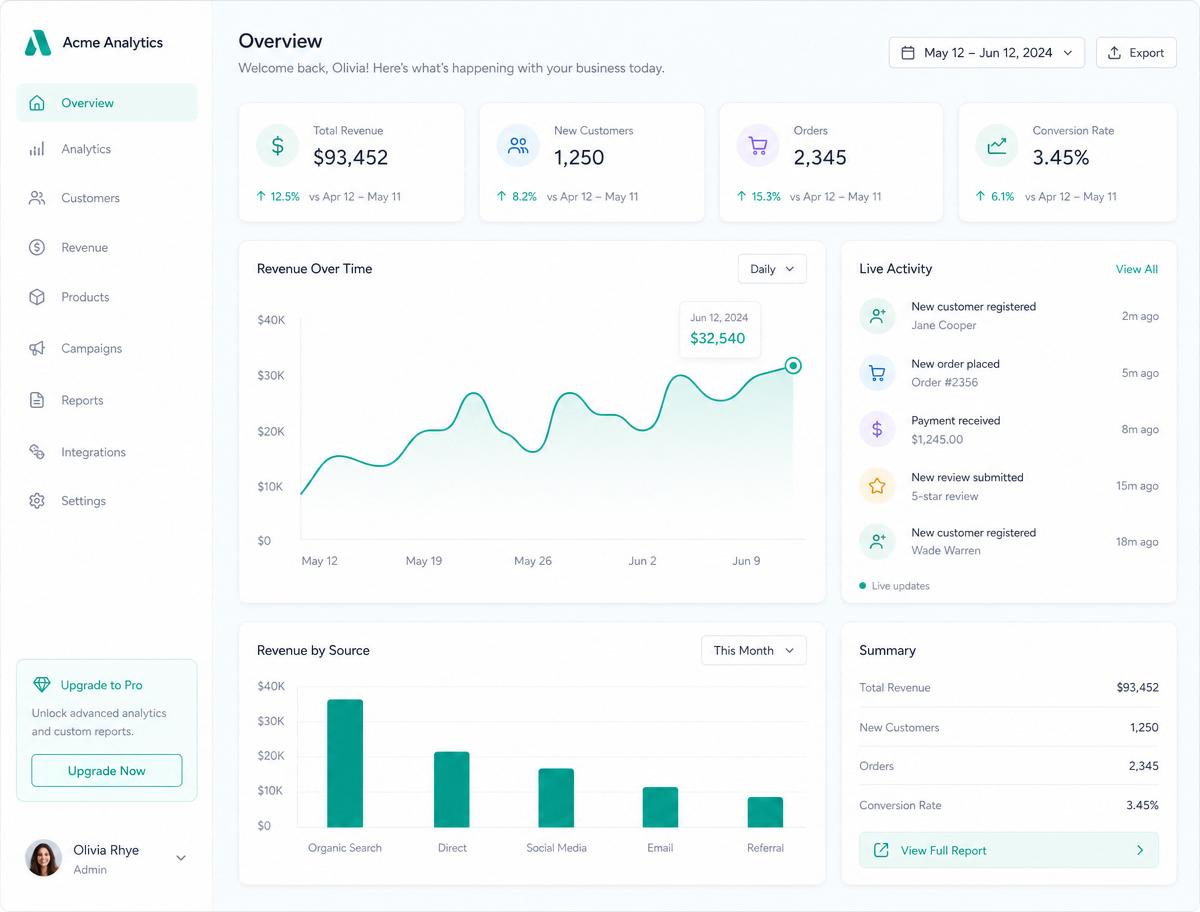
Task: Click the Order #2356 cart activity icon
Action: click(x=877, y=373)
